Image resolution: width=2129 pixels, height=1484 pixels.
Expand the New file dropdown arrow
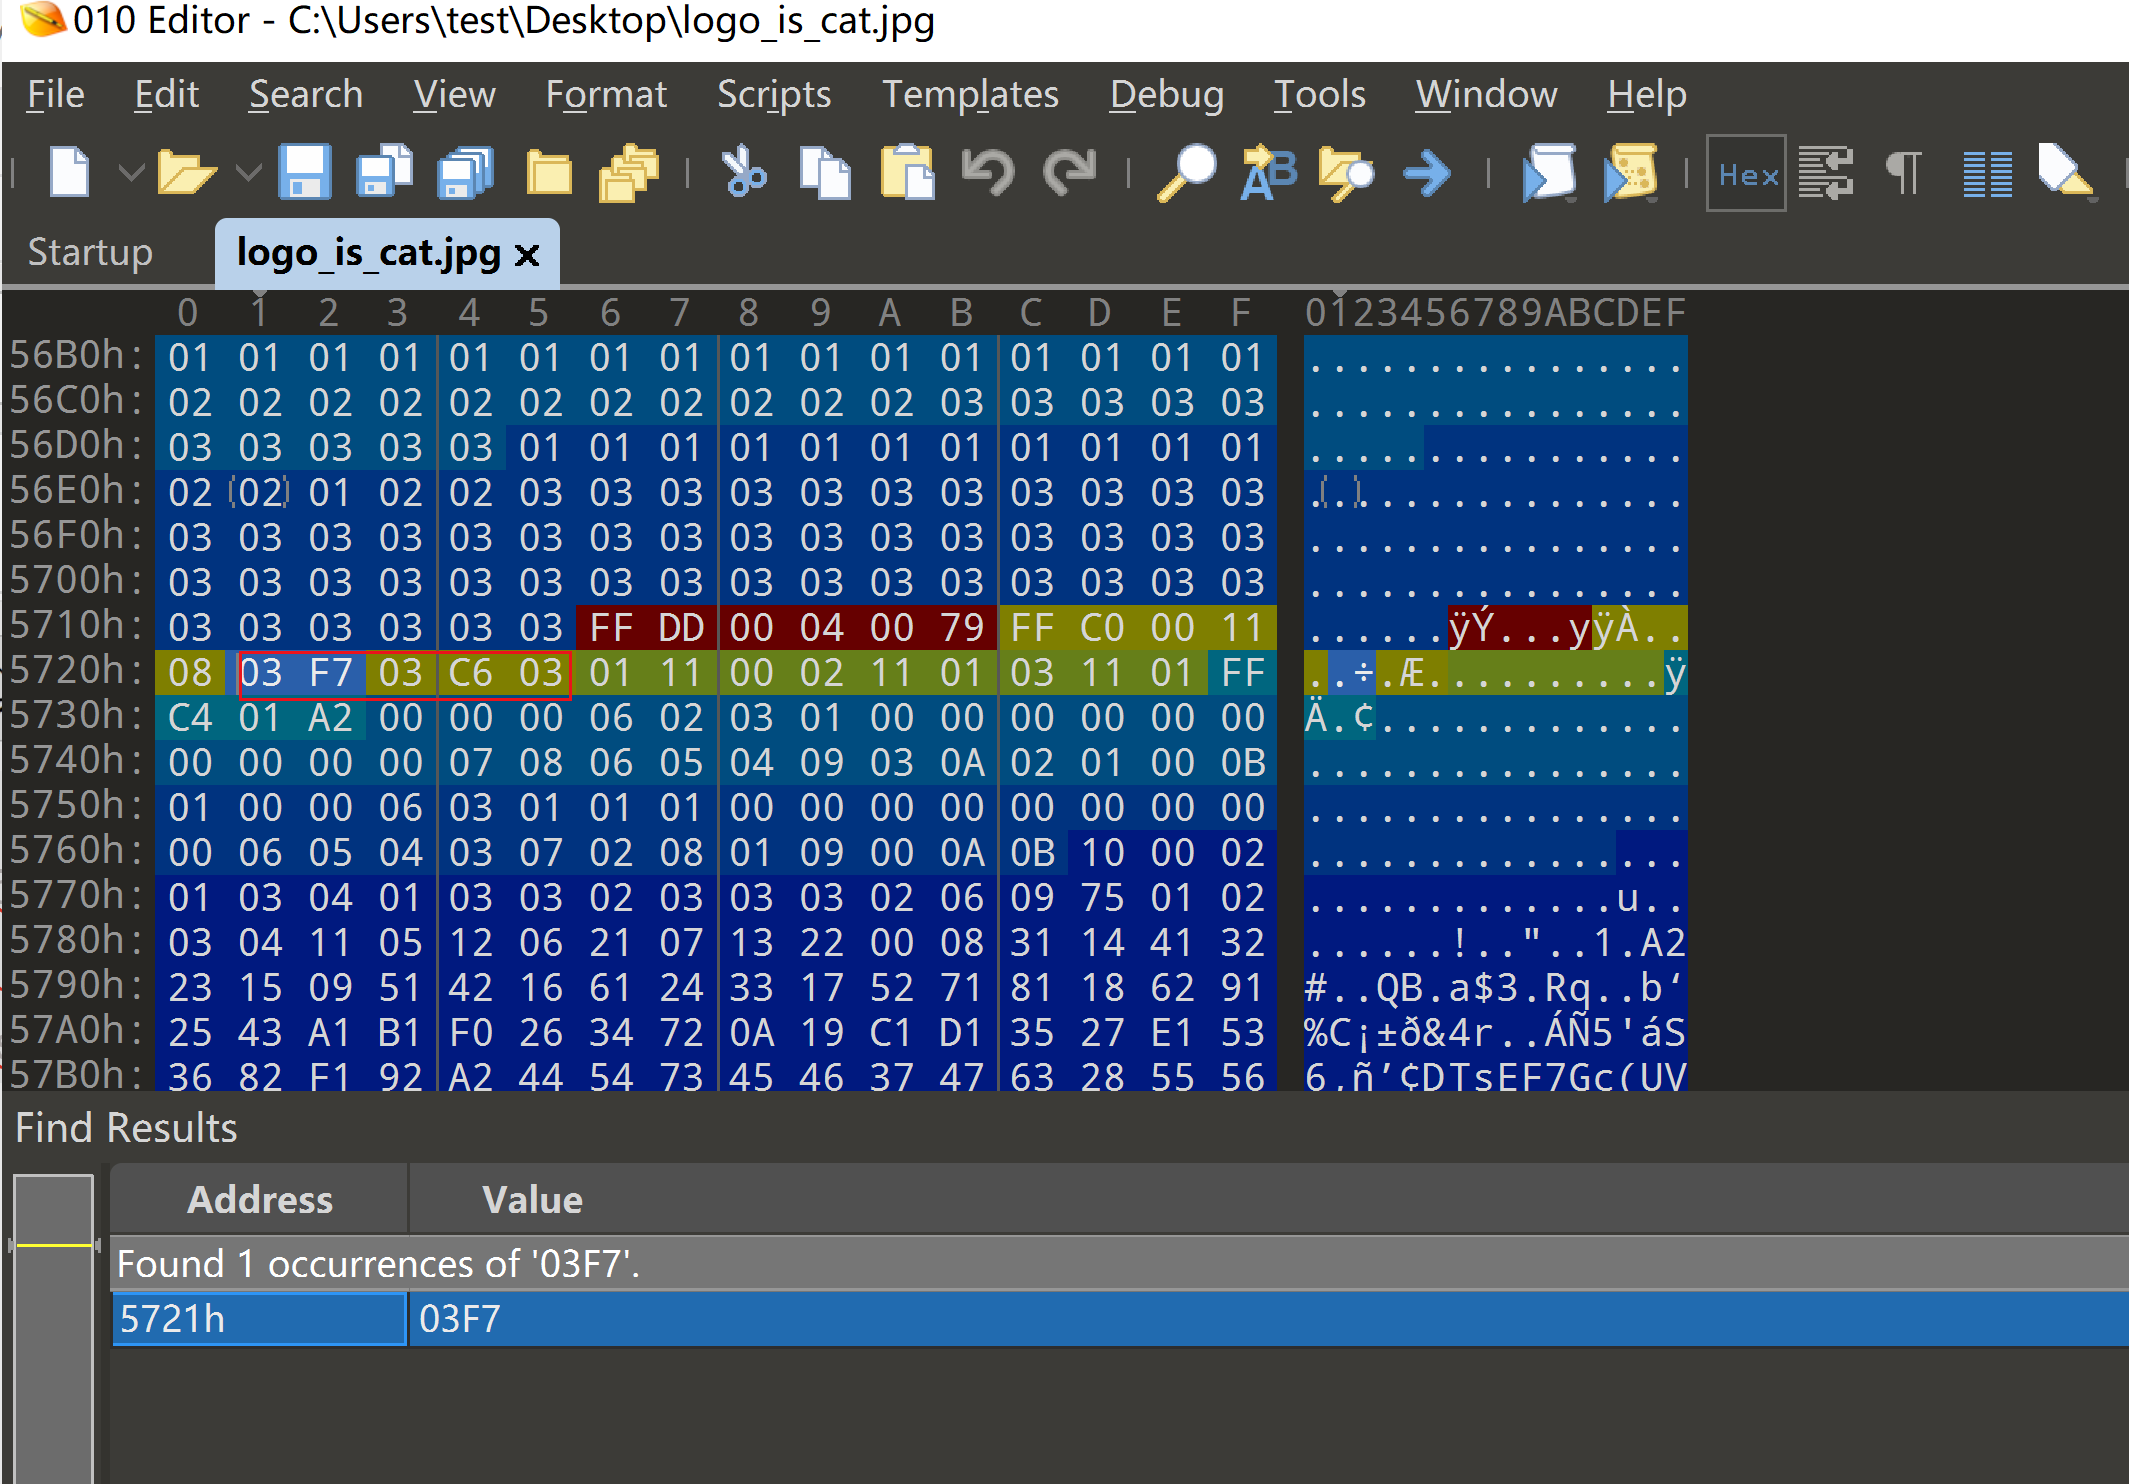pyautogui.click(x=130, y=173)
